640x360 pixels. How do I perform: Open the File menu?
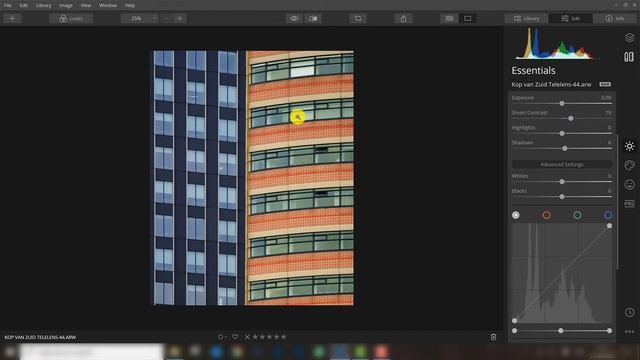pyautogui.click(x=7, y=5)
